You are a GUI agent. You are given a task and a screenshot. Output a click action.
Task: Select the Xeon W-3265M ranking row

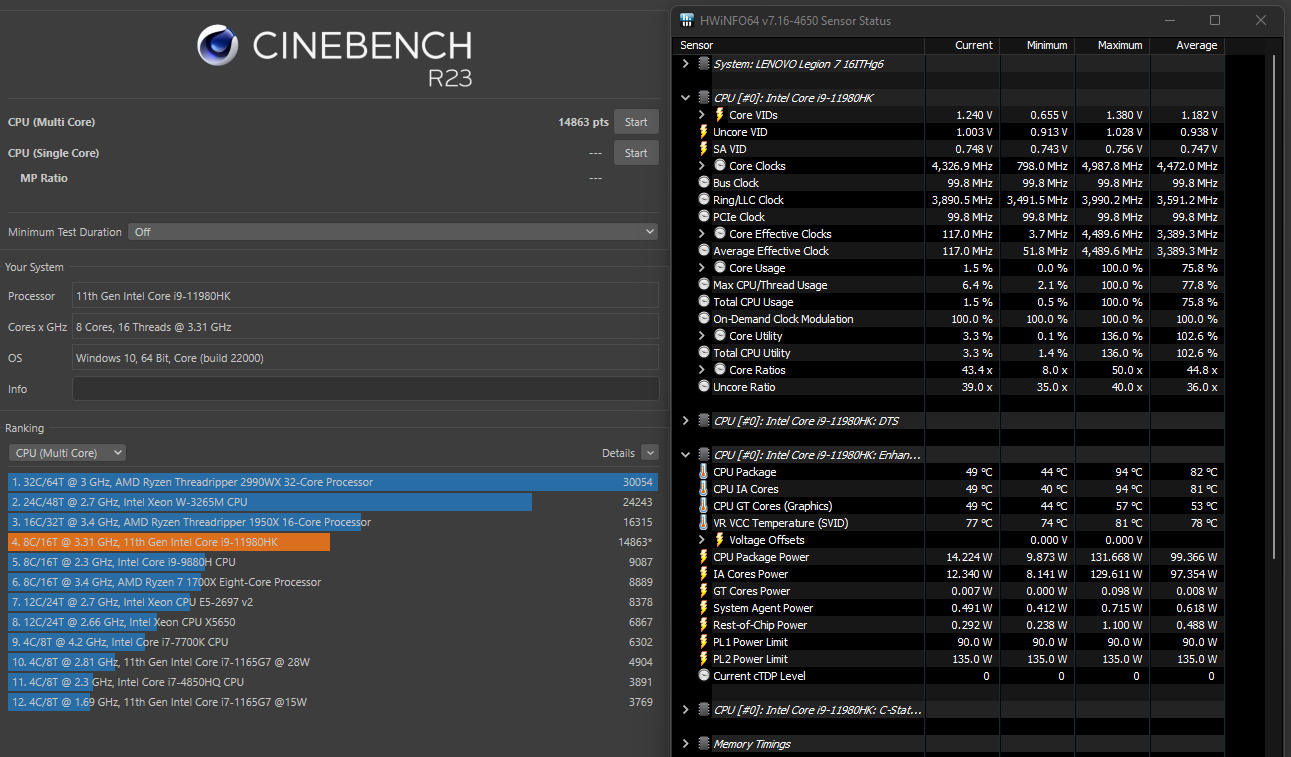pos(333,502)
